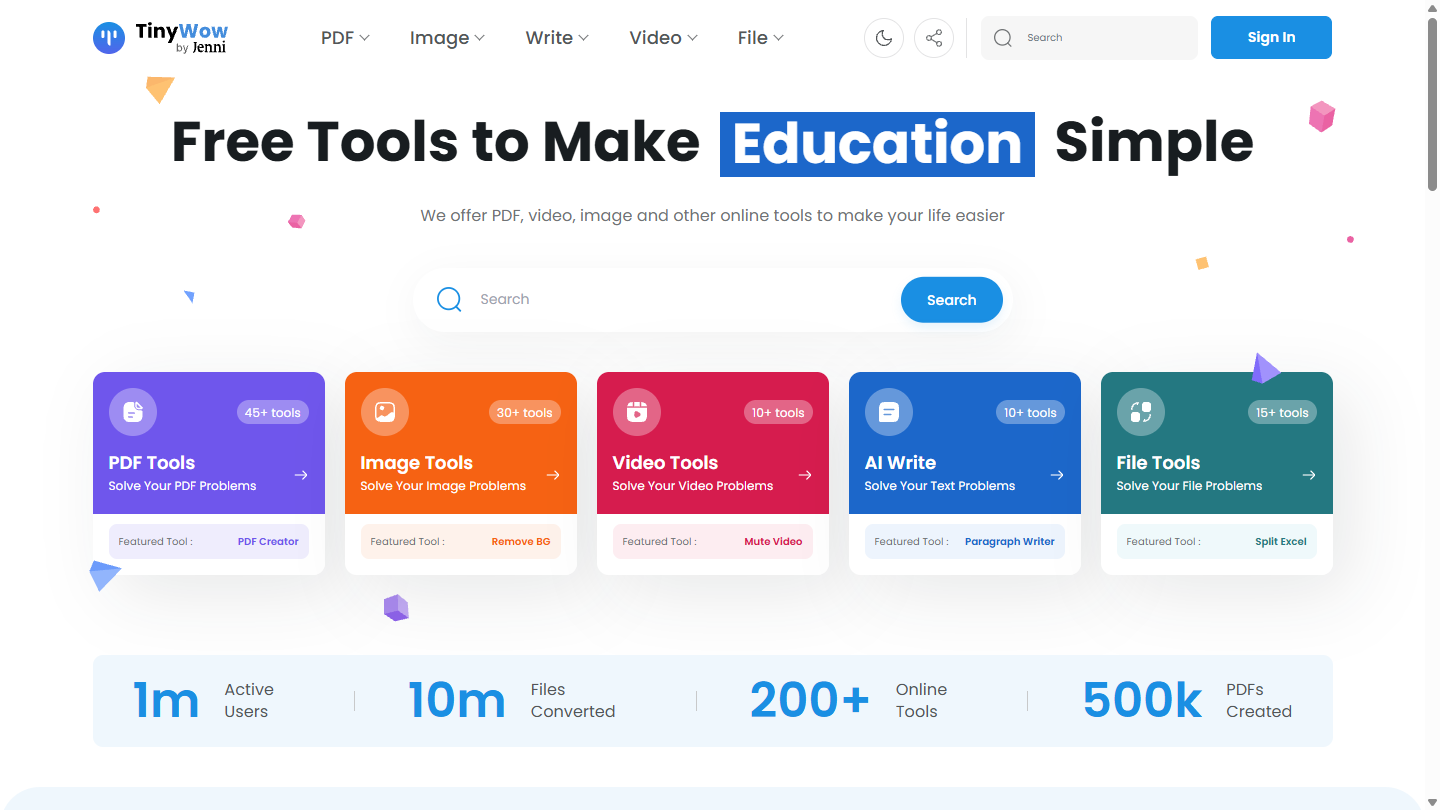This screenshot has width=1440, height=810.
Task: Click the 200+ Online Tools statistic
Action: pos(849,701)
